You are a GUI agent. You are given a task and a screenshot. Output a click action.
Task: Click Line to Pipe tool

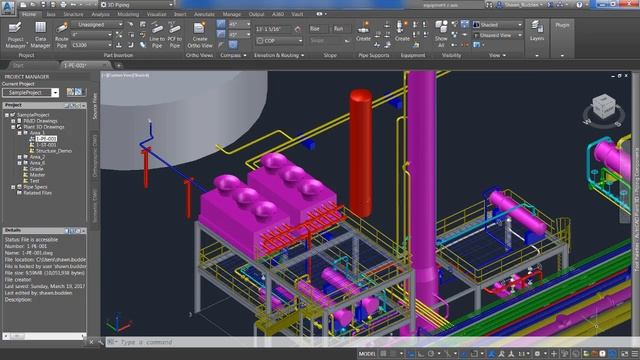157,36
